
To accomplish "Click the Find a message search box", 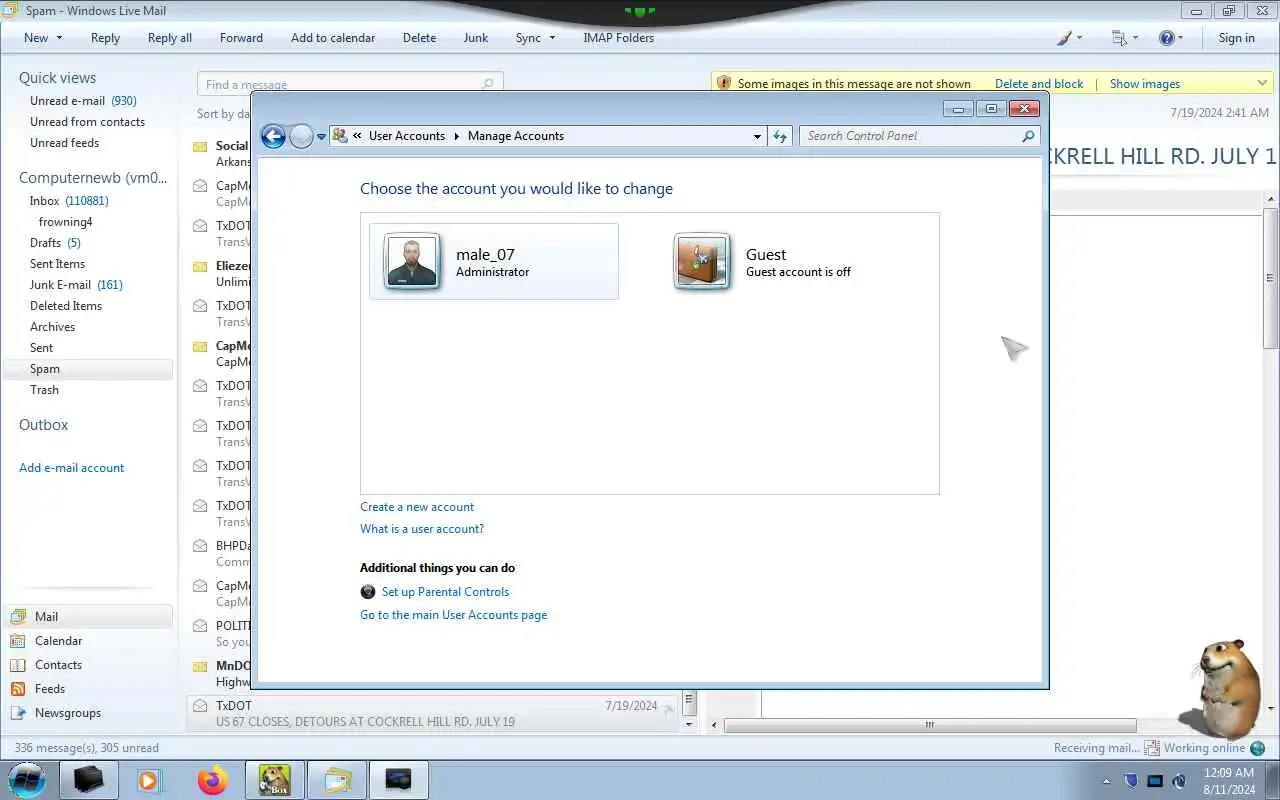I will [350, 85].
